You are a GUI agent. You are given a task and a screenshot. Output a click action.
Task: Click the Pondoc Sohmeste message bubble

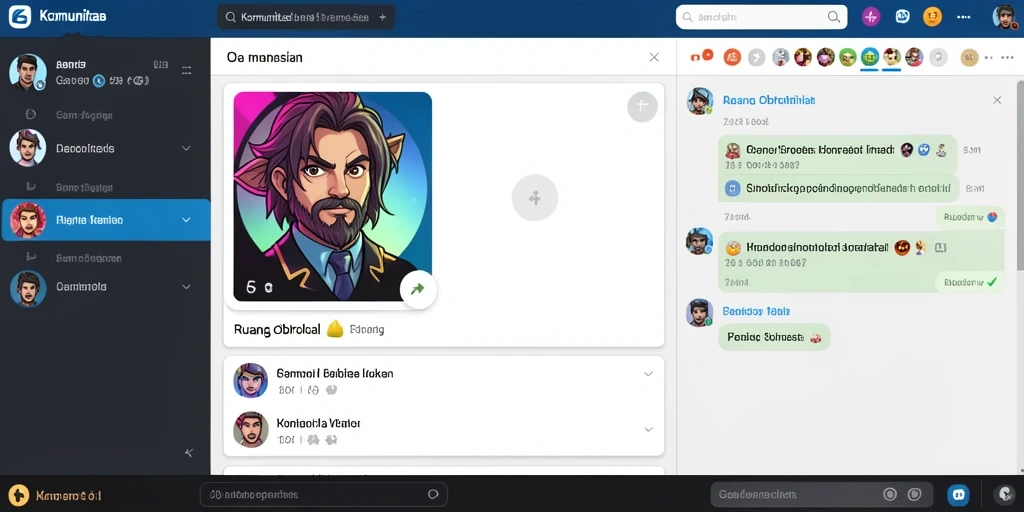[774, 337]
